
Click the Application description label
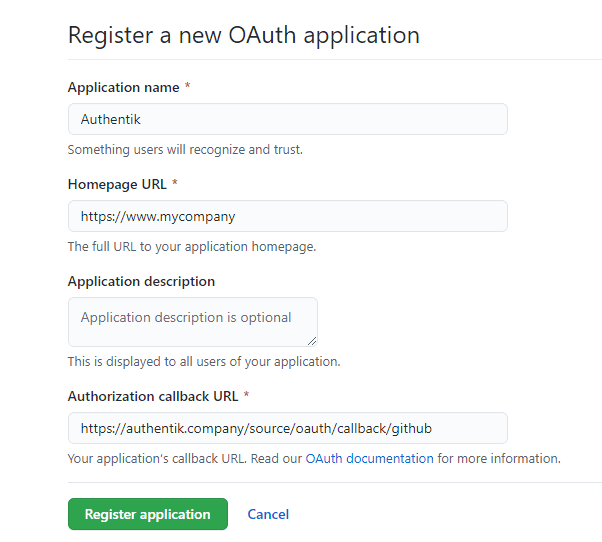[x=141, y=282]
